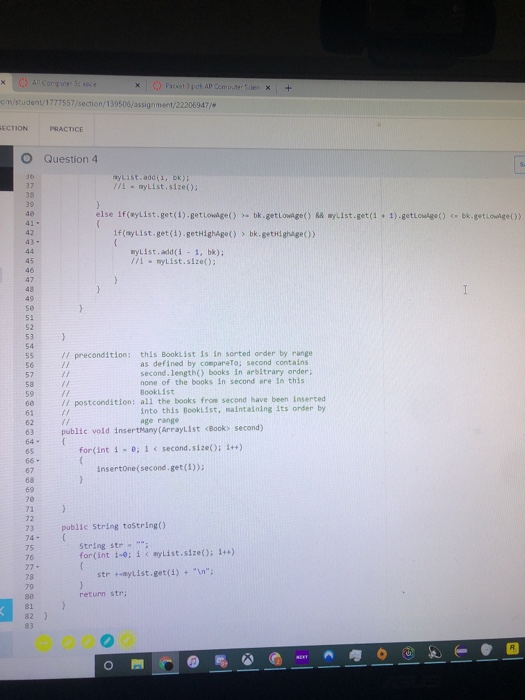This screenshot has height=700, width=525.
Task: Click the 'String str' declaration on line 75
Action: (114, 546)
